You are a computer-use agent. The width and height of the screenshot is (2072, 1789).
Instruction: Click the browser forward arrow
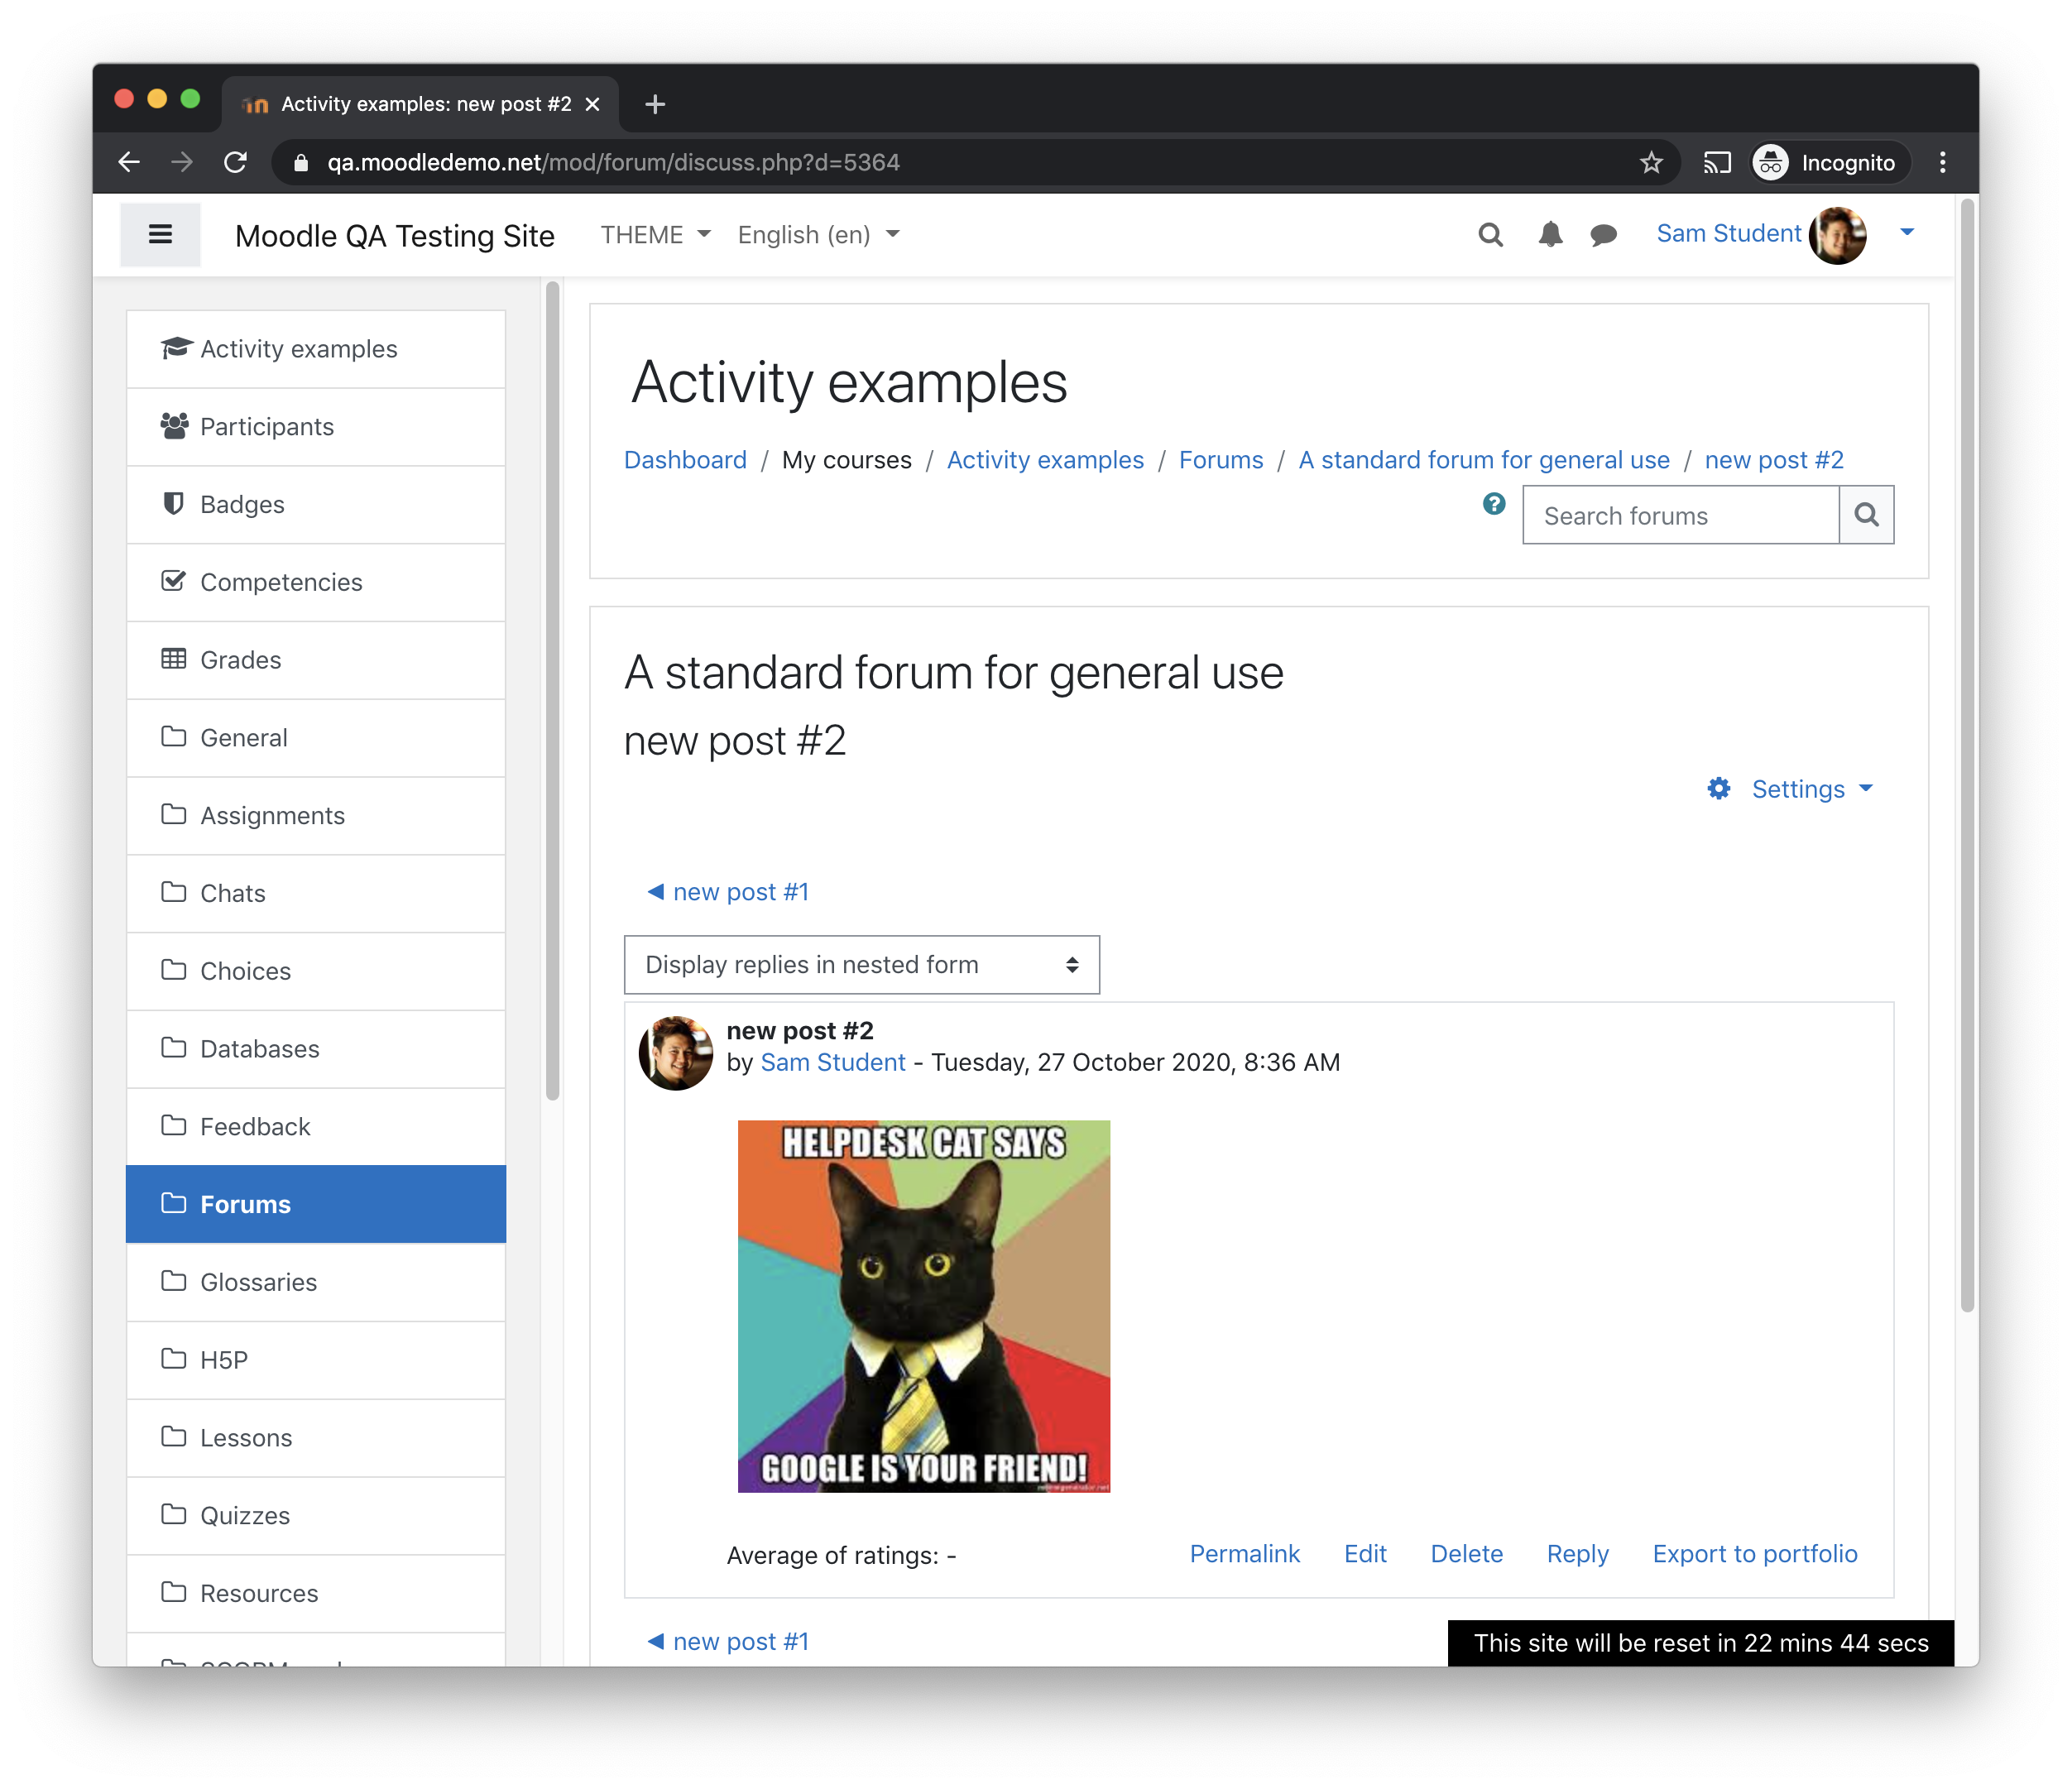coord(182,162)
